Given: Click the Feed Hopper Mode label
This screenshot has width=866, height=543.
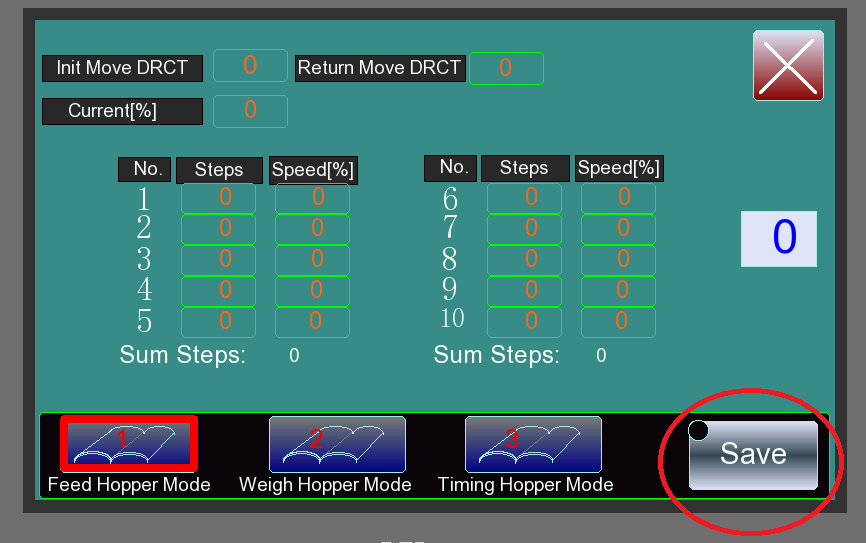Looking at the screenshot, I should point(129,485).
